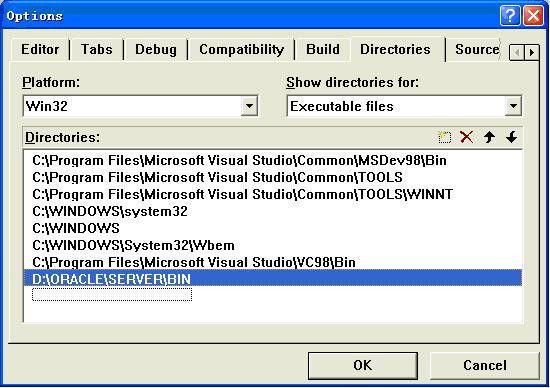Click the empty new directory entry box
This screenshot has width=550, height=388.
click(112, 294)
